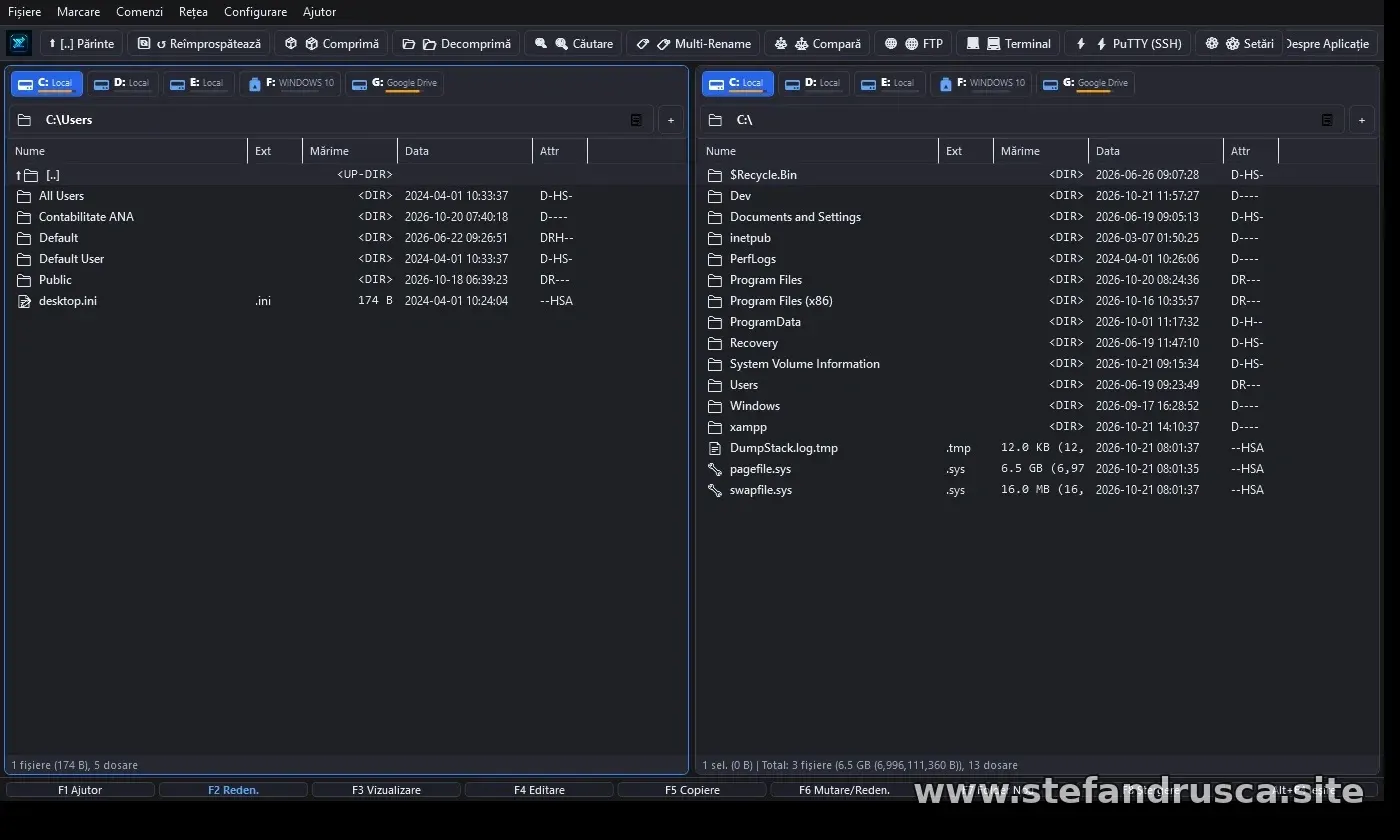
Task: Select the Program Files (x86) folder
Action: [x=1037, y=301]
